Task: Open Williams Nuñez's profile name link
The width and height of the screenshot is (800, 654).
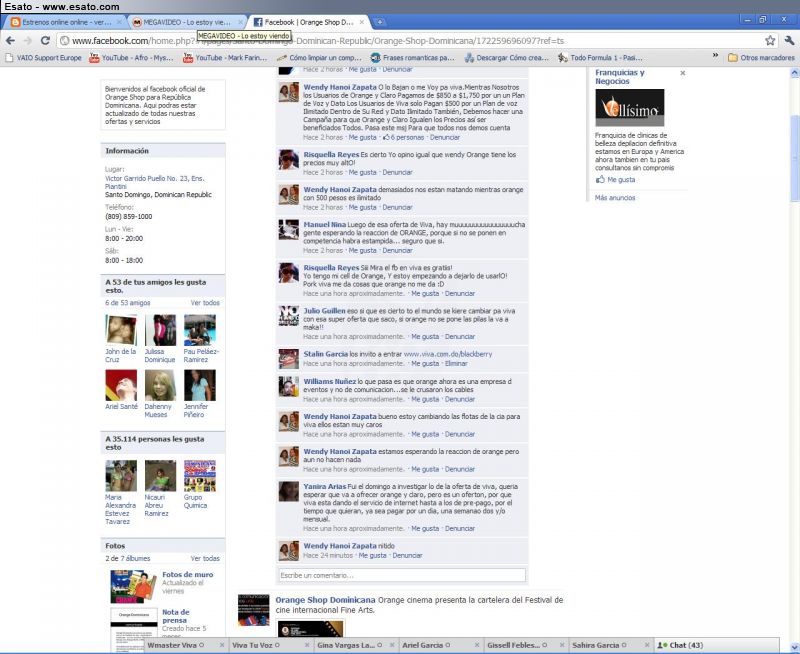Action: [x=330, y=382]
